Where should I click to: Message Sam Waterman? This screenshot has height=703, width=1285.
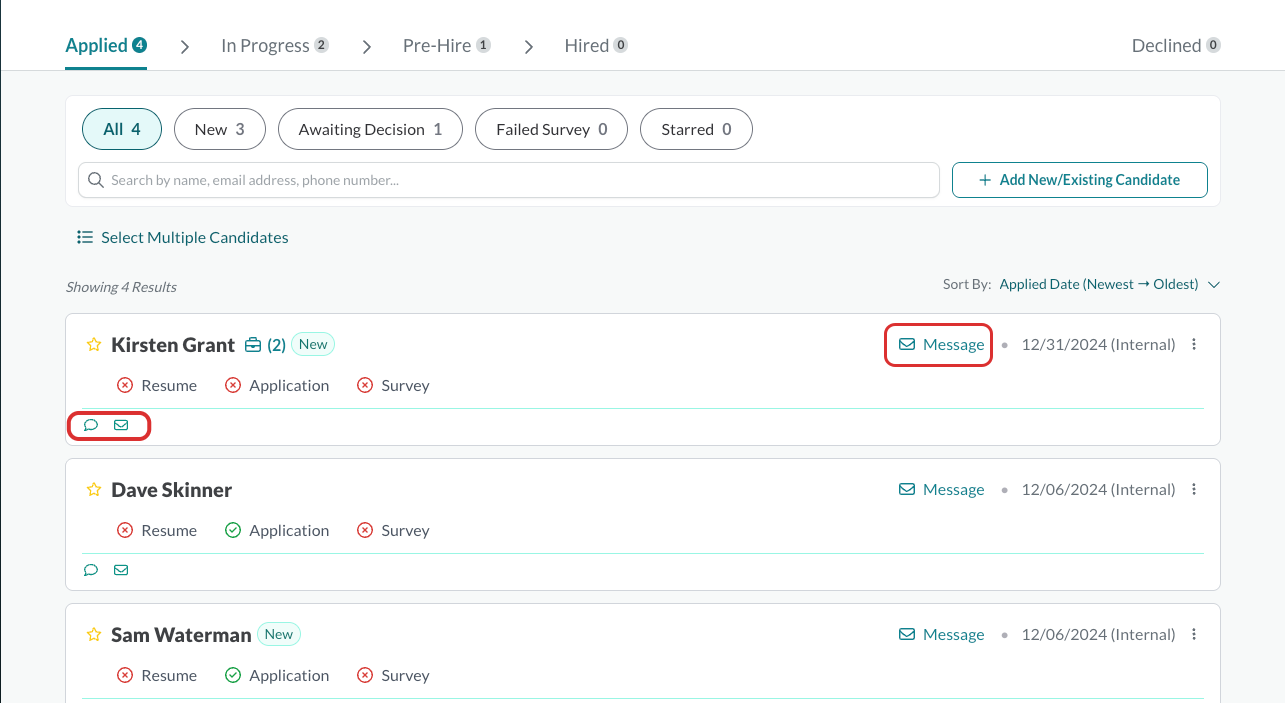[941, 635]
